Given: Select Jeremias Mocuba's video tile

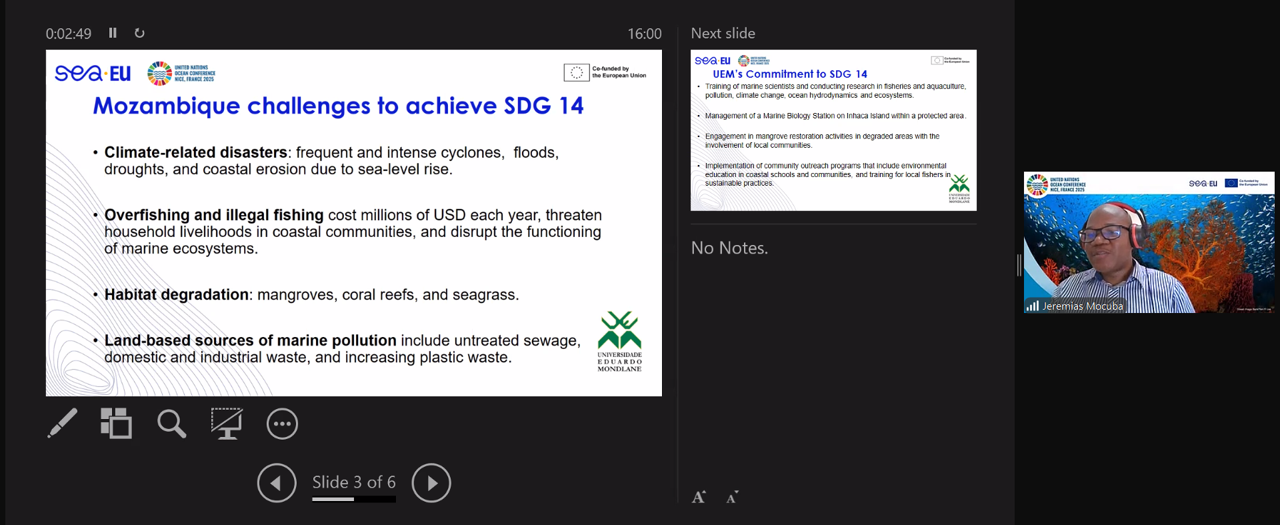Looking at the screenshot, I should (x=1149, y=240).
